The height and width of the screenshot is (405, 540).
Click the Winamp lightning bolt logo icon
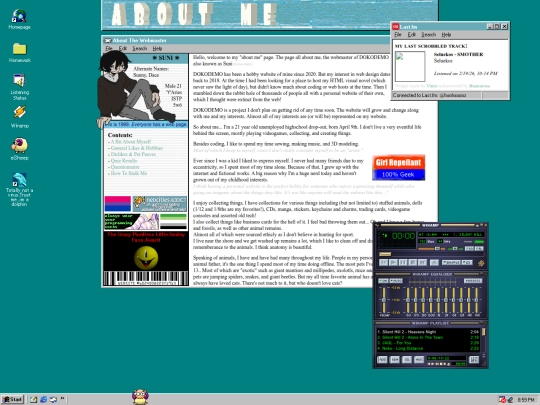[481, 263]
